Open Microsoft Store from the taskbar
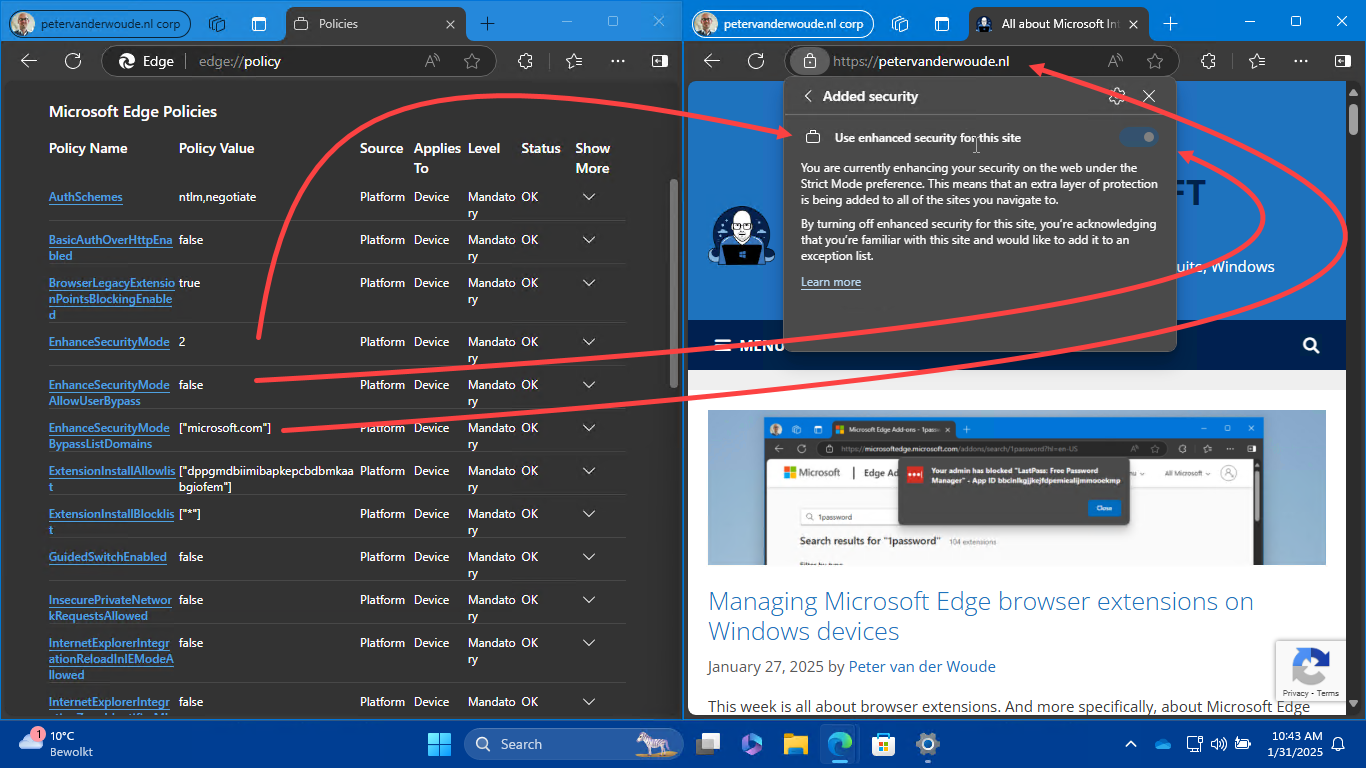This screenshot has height=768, width=1366. click(883, 744)
